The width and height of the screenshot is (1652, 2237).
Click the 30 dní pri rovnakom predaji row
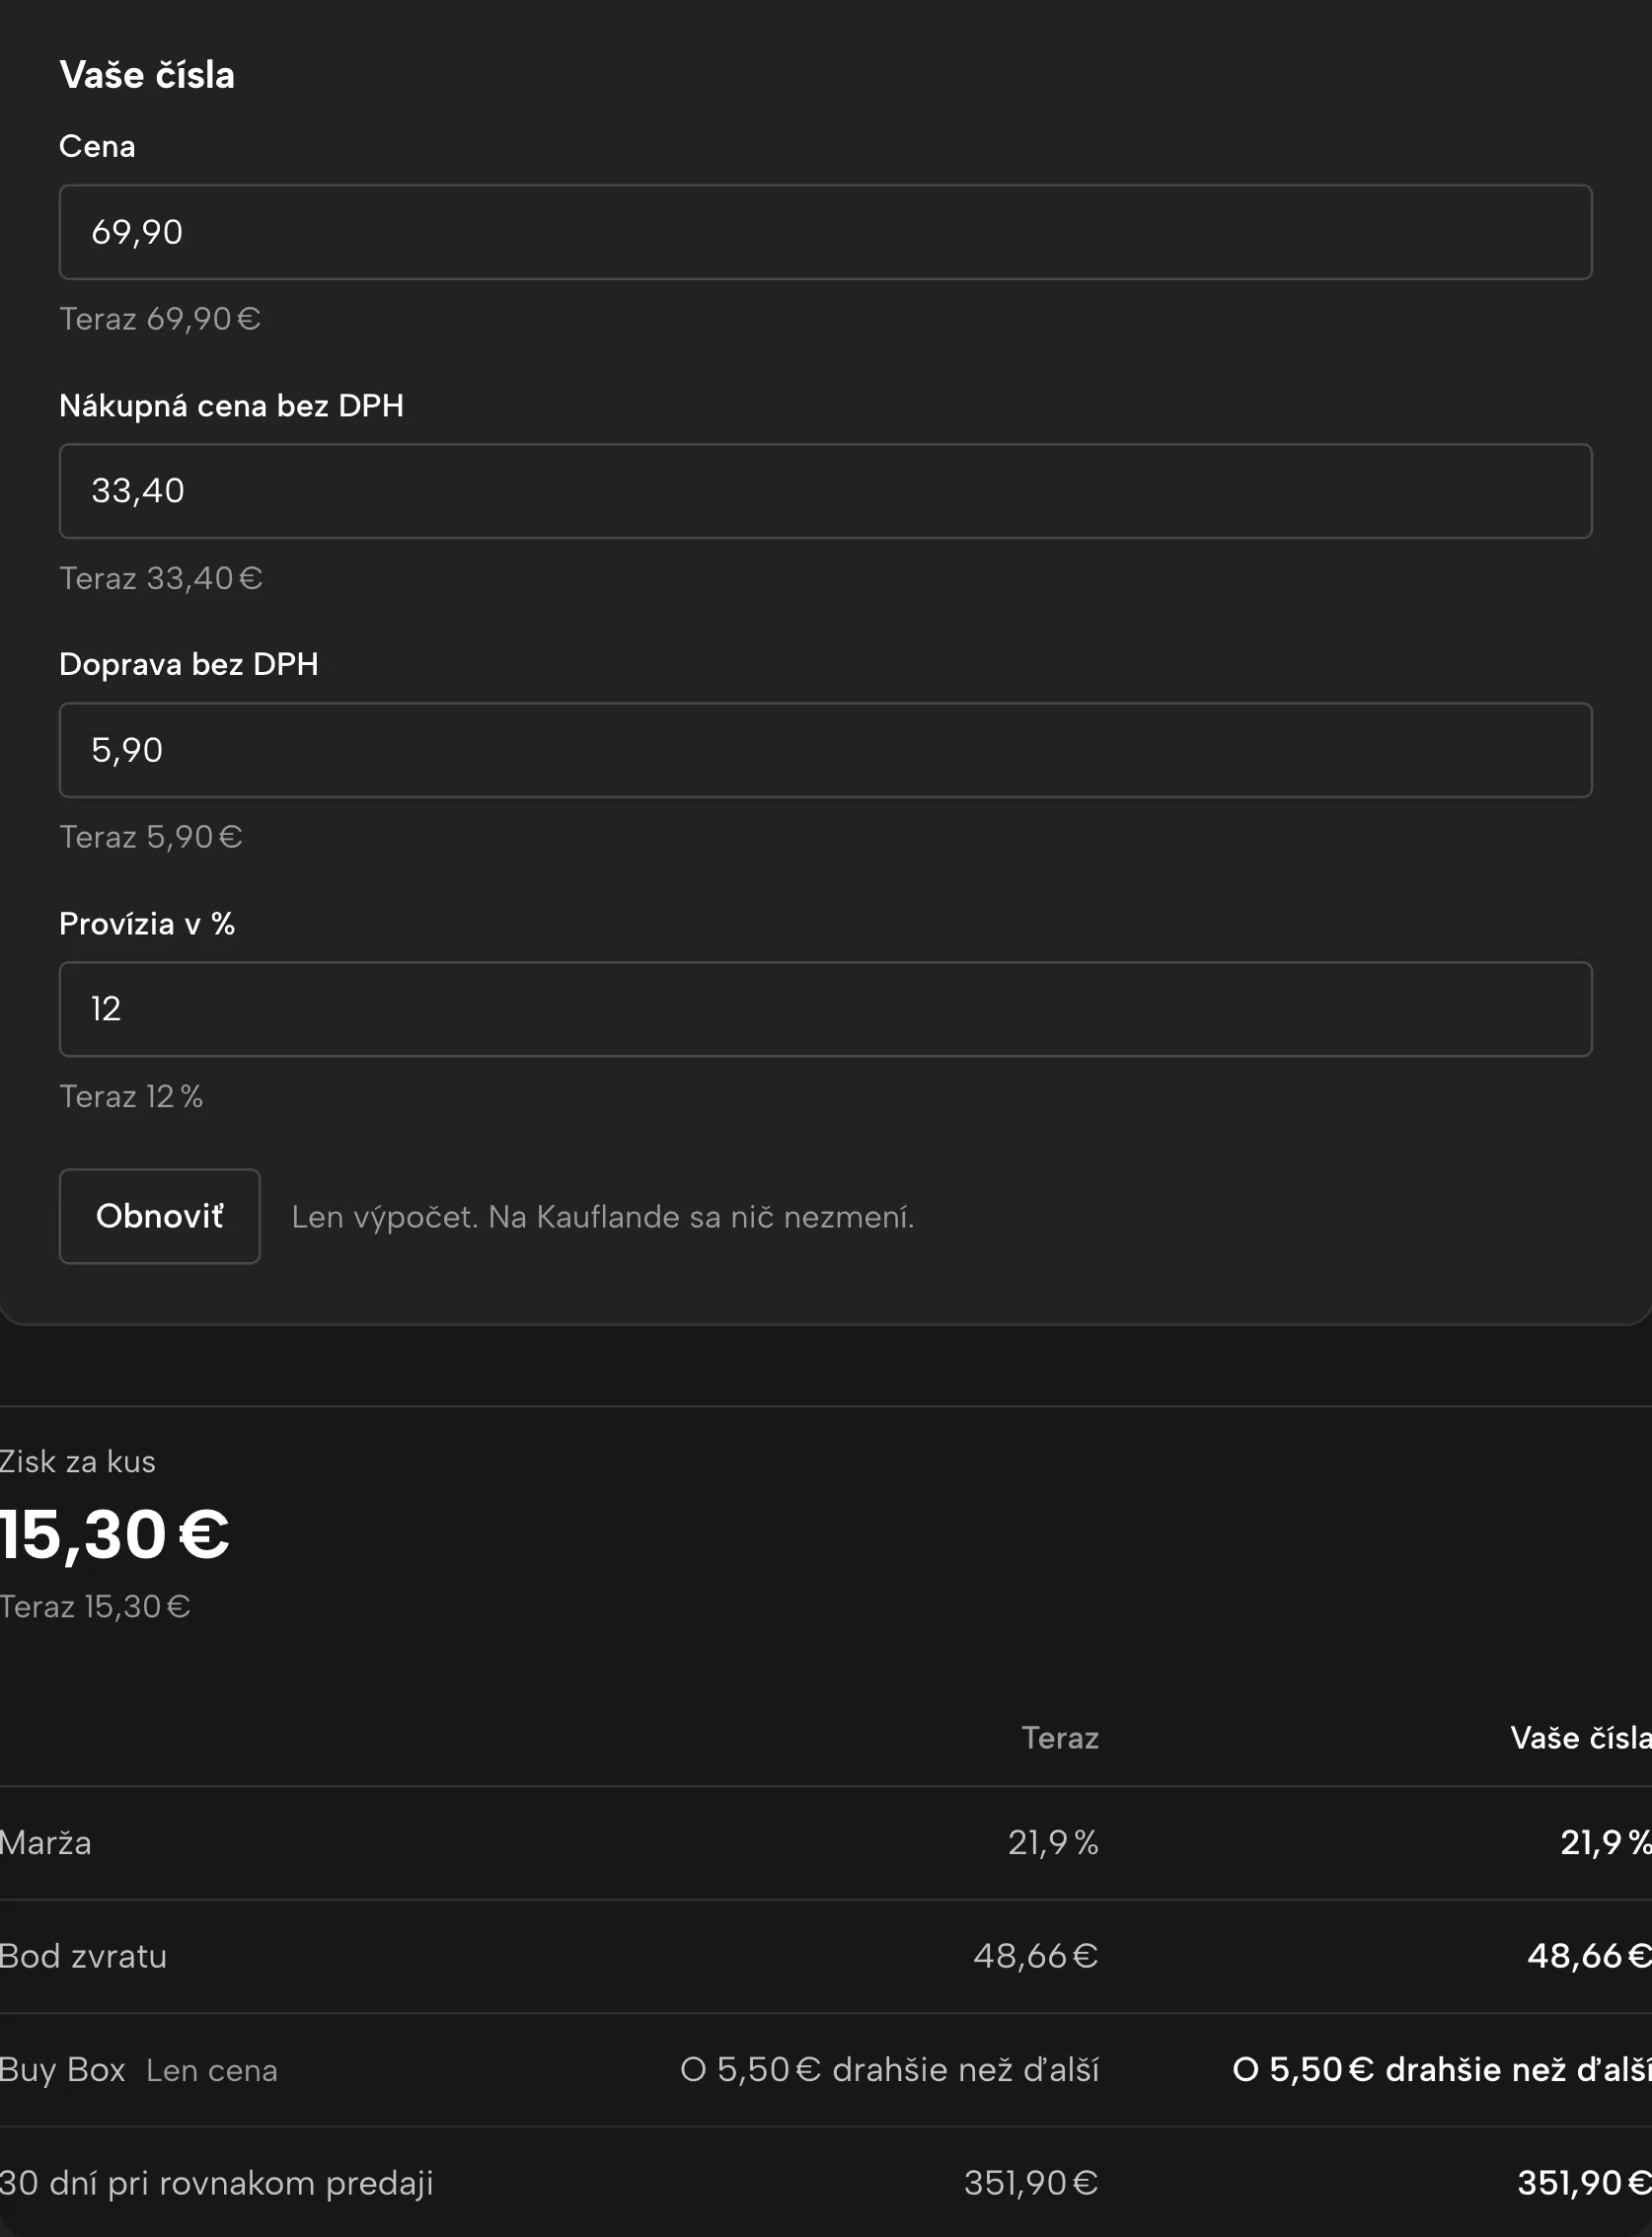(x=826, y=2183)
